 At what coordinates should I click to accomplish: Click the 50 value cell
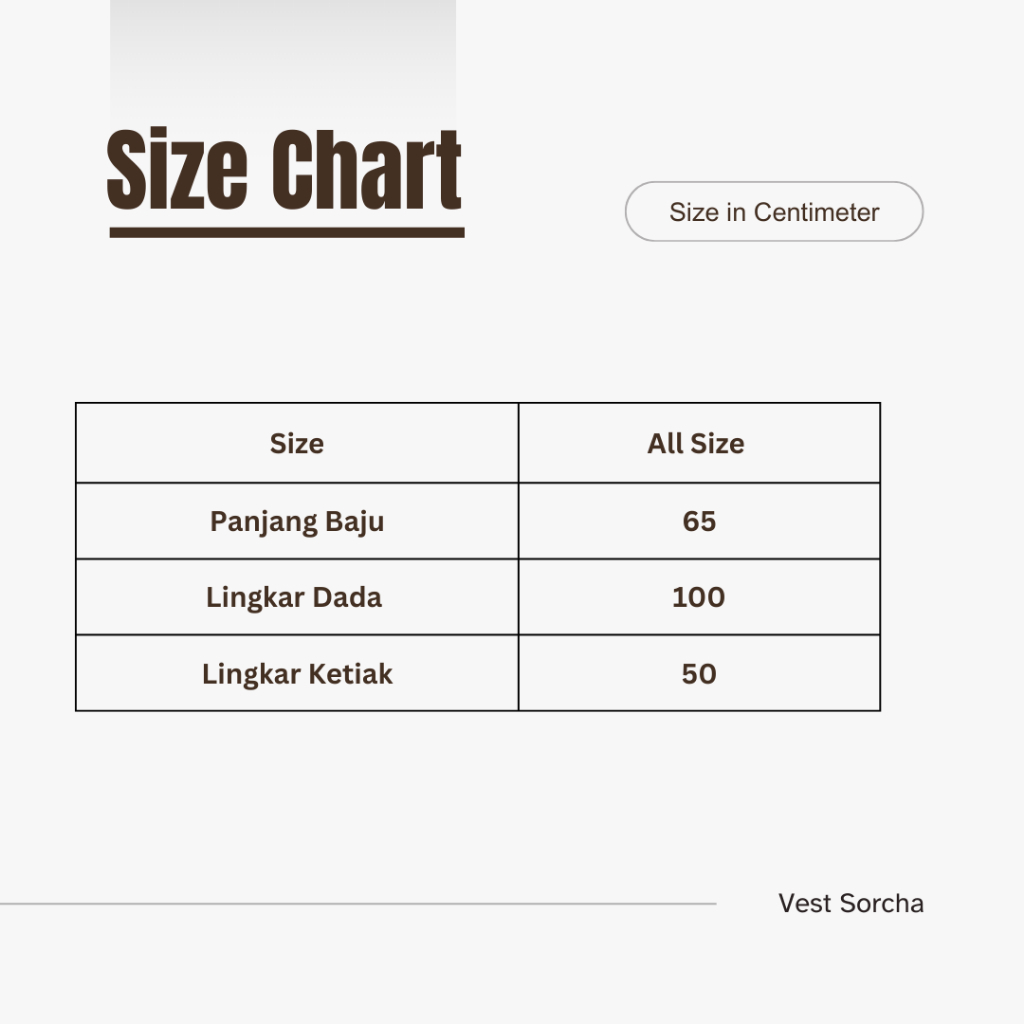click(699, 673)
